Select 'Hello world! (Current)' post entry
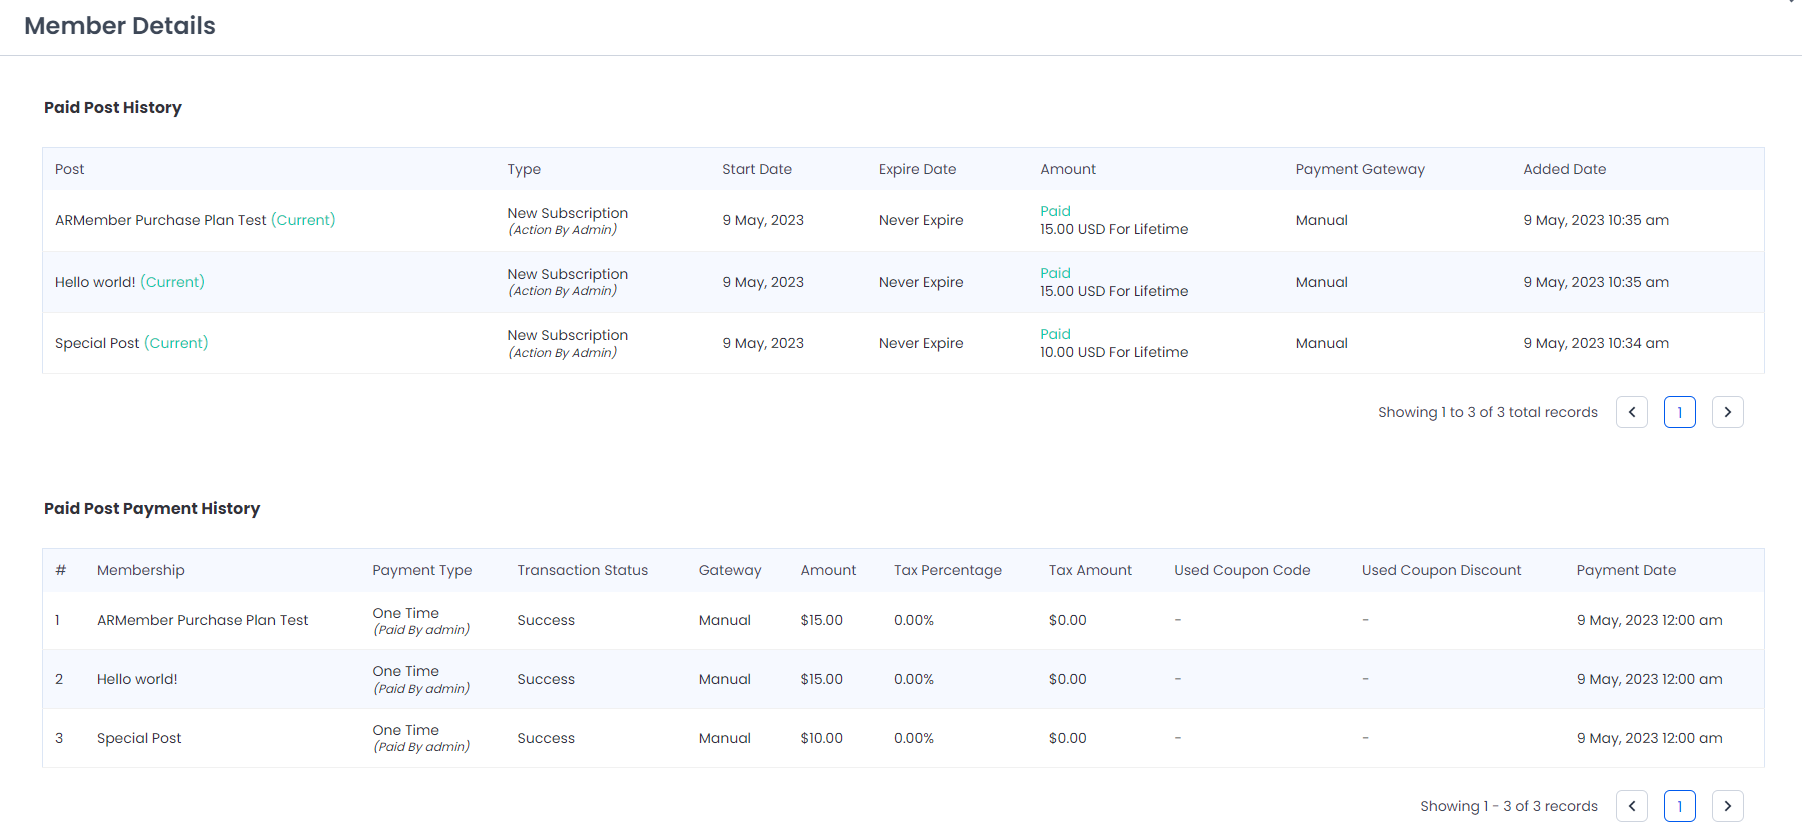Viewport: 1802px width, 833px height. [x=130, y=282]
